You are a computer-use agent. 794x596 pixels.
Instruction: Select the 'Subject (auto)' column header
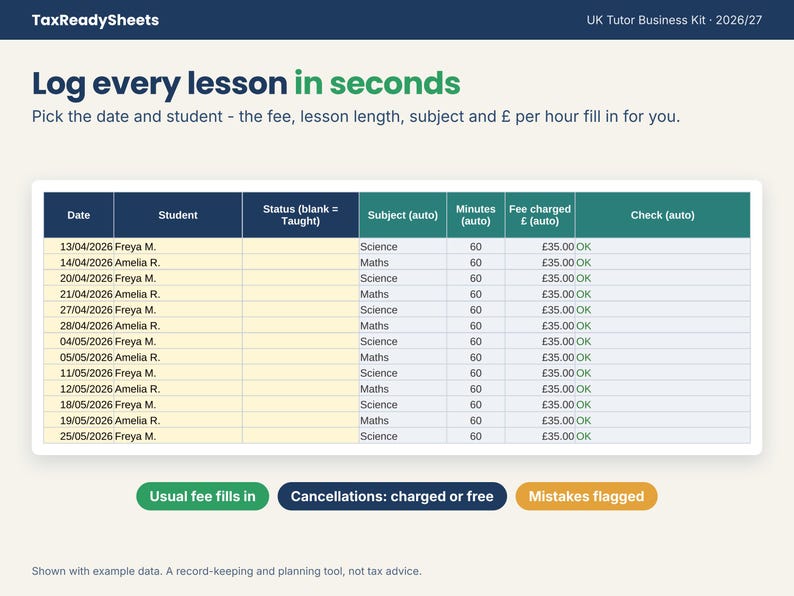pyautogui.click(x=403, y=215)
